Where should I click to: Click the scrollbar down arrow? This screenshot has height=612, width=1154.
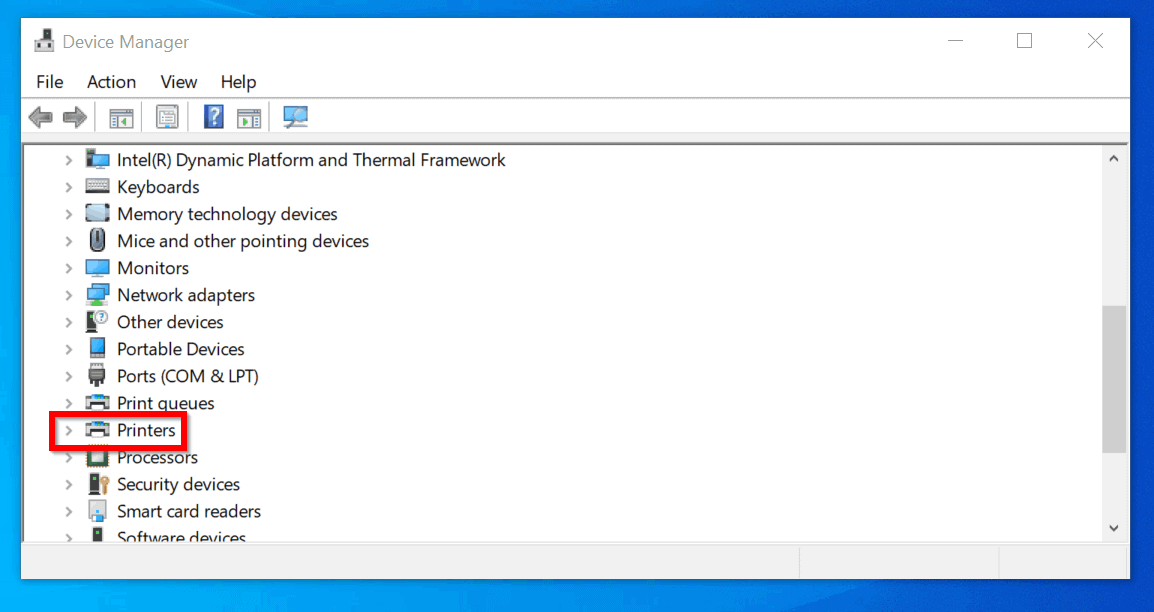[1113, 527]
